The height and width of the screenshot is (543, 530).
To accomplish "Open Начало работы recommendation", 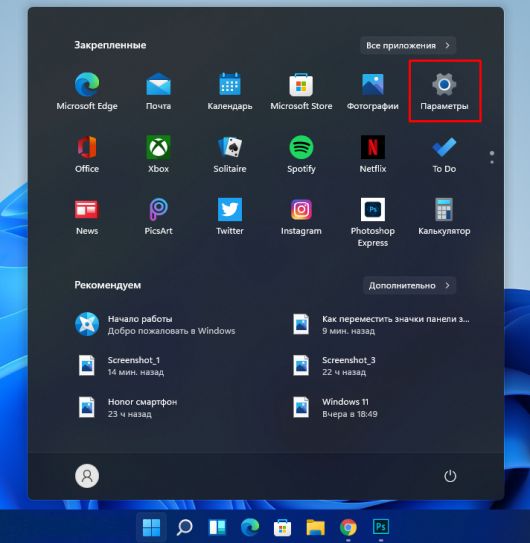I will pyautogui.click(x=156, y=324).
